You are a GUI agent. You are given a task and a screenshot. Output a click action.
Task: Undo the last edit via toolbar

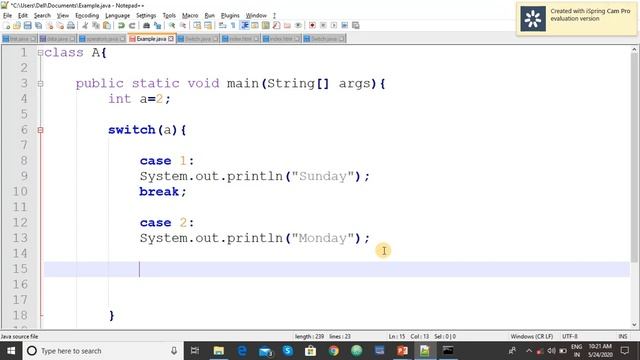coord(121,25)
